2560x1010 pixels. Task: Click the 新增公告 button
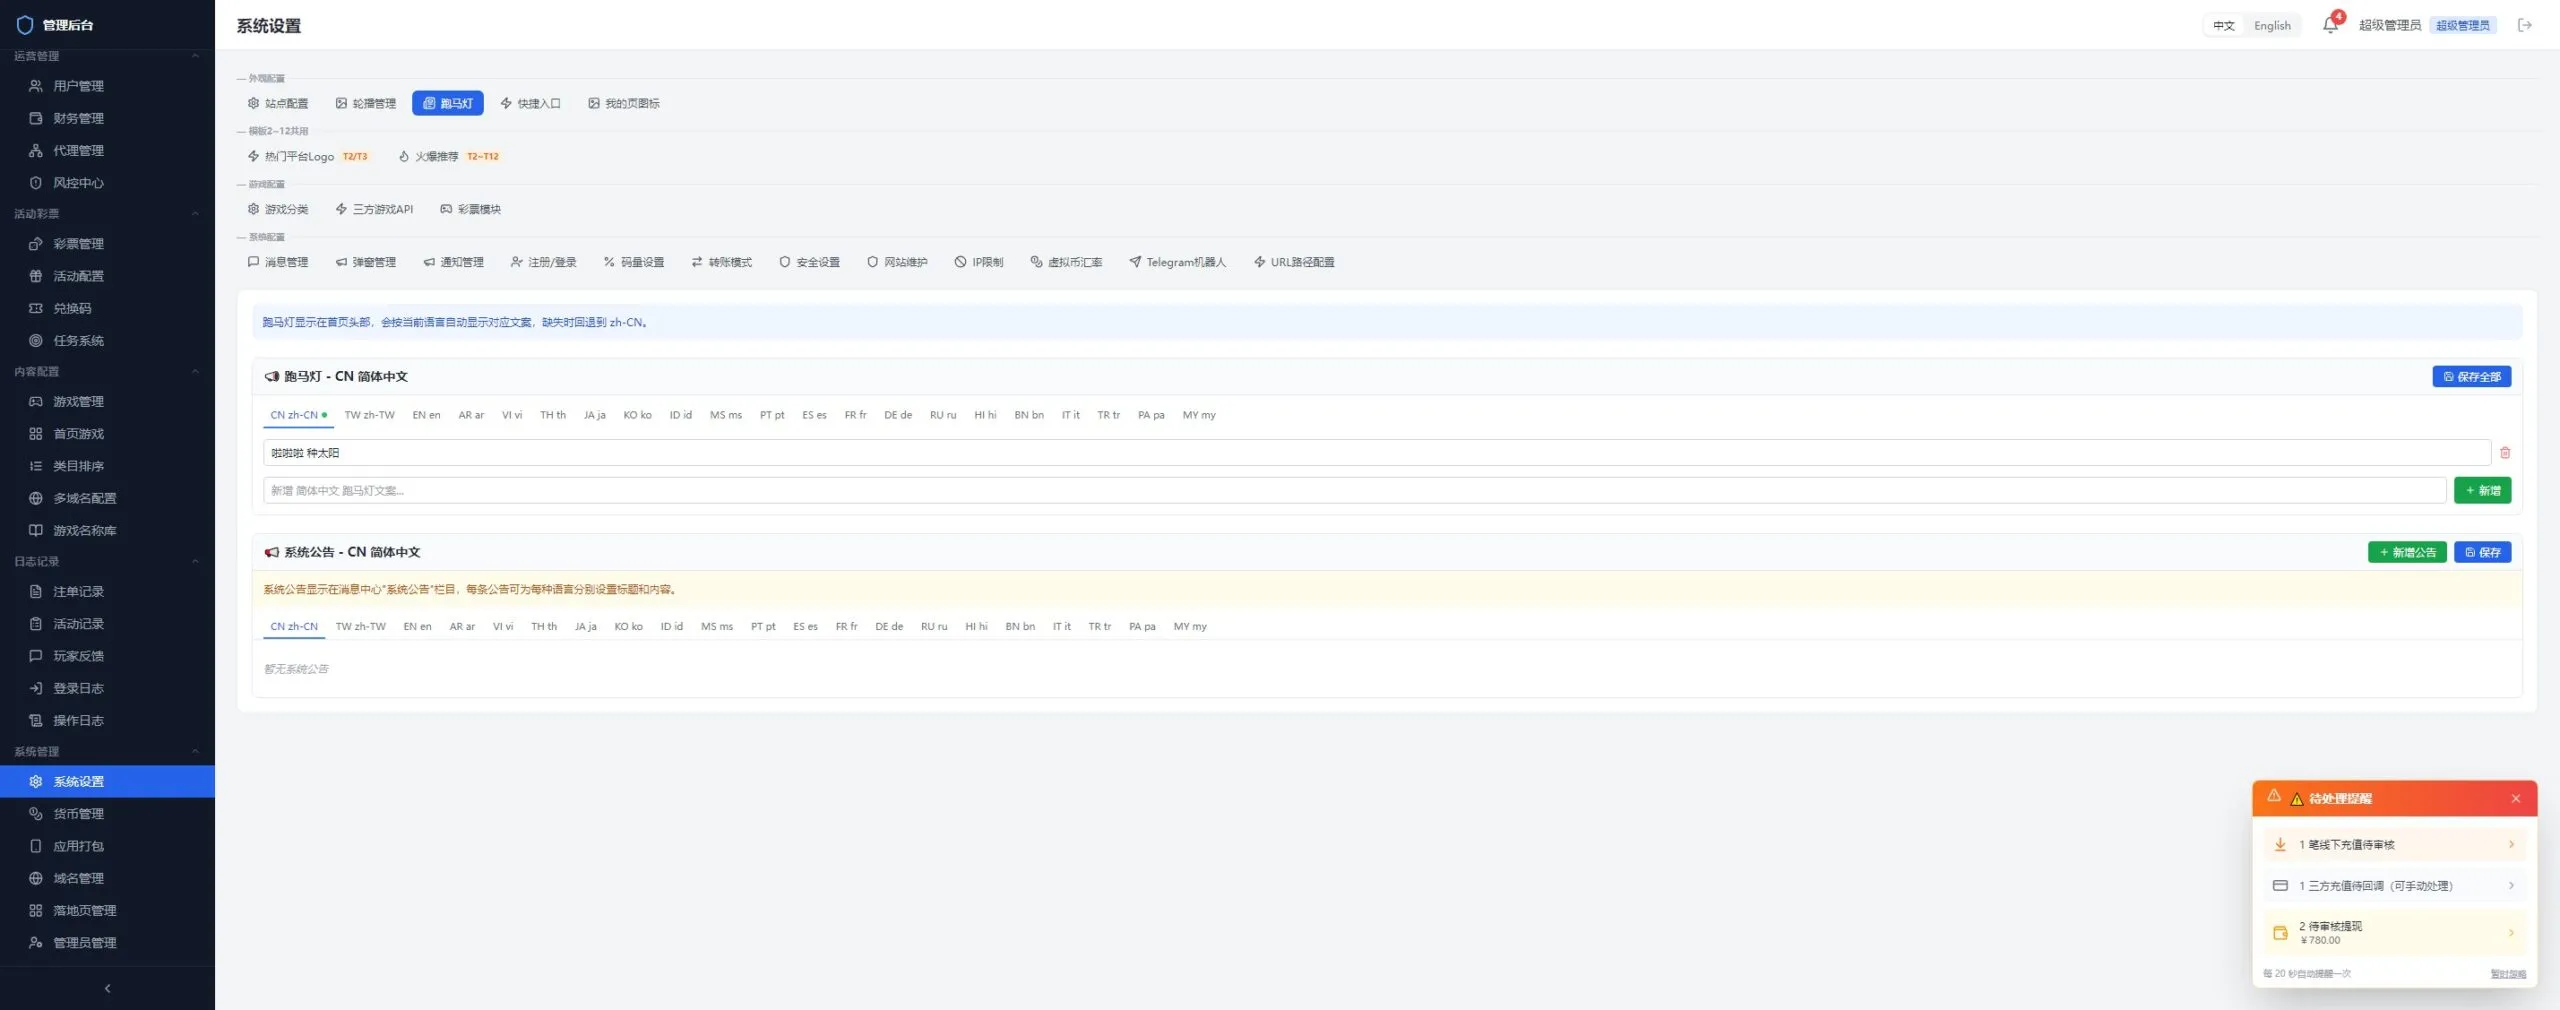(2407, 552)
